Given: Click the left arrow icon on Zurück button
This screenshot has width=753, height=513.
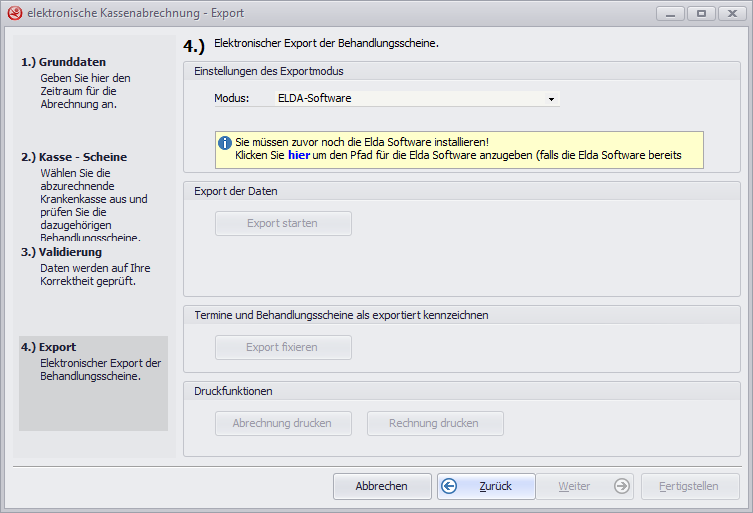Looking at the screenshot, I should pyautogui.click(x=450, y=486).
